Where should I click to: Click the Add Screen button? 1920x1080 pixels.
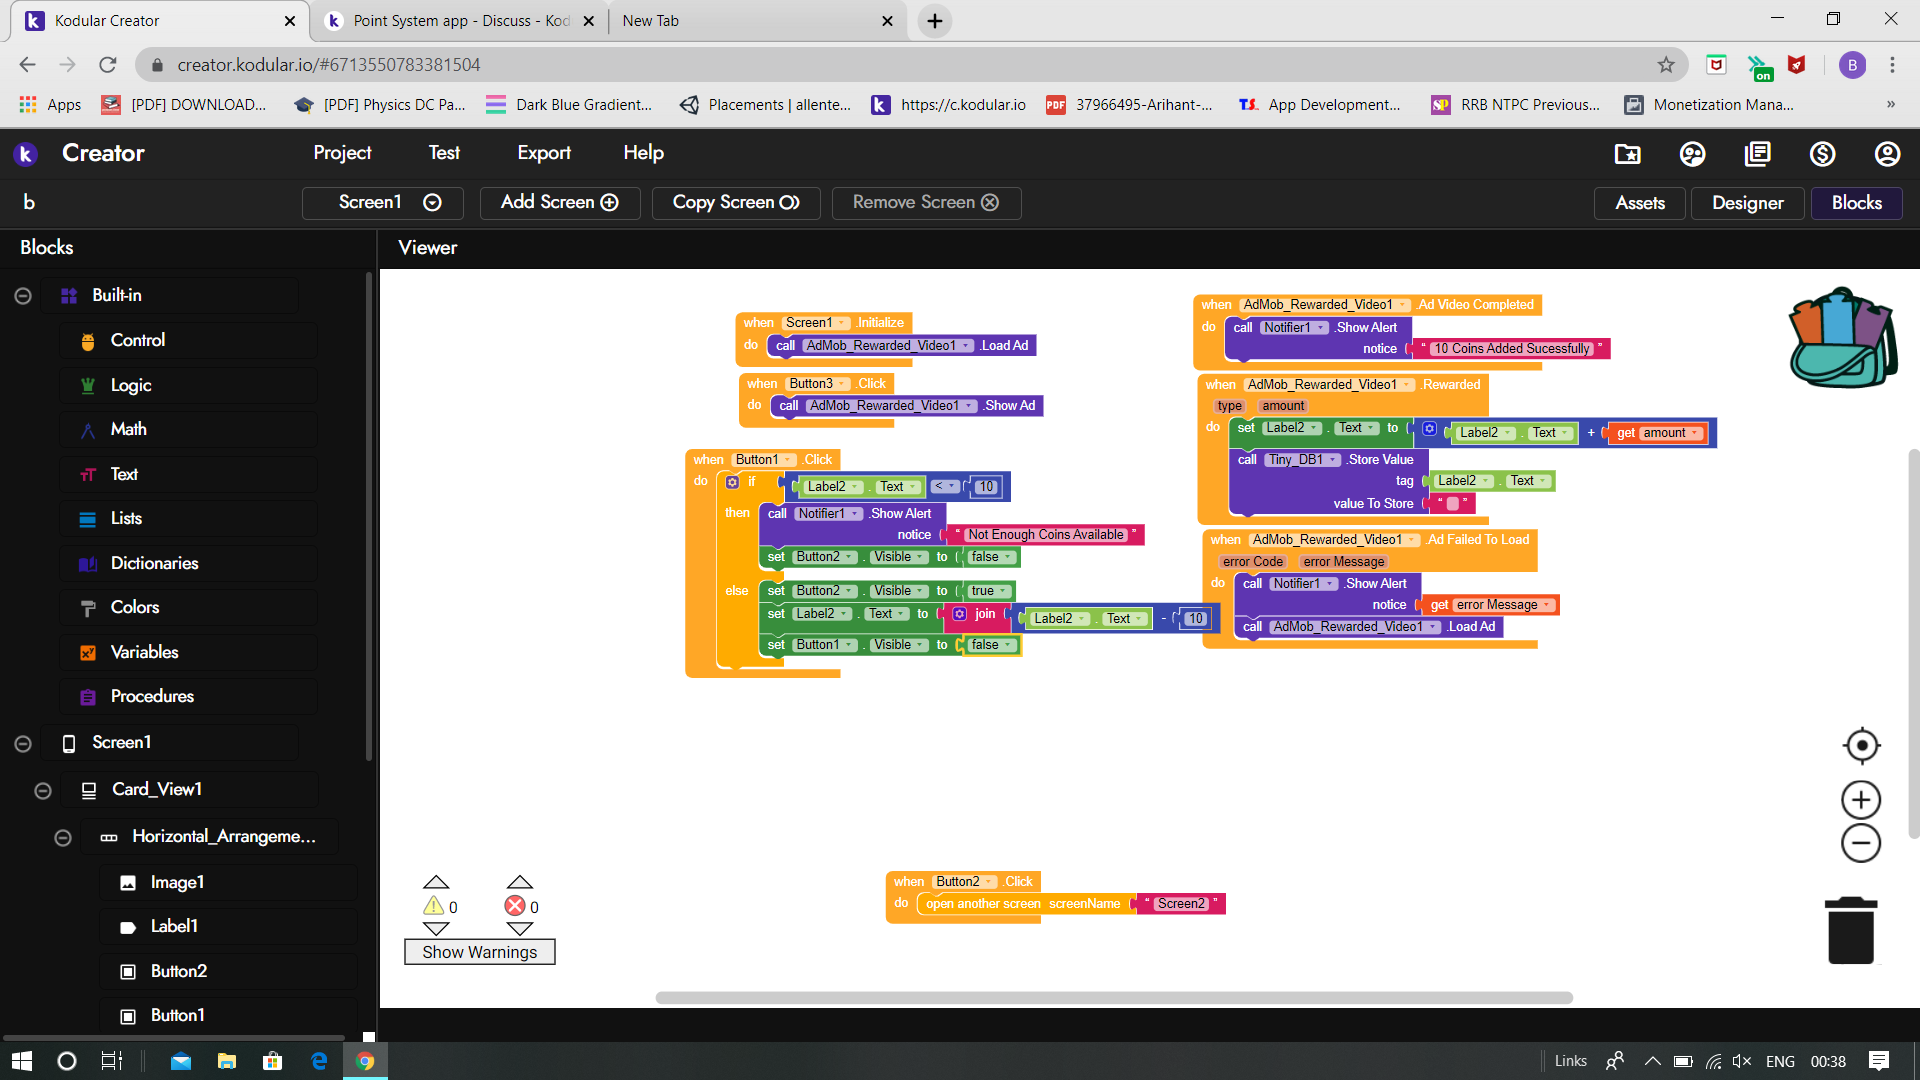[559, 203]
